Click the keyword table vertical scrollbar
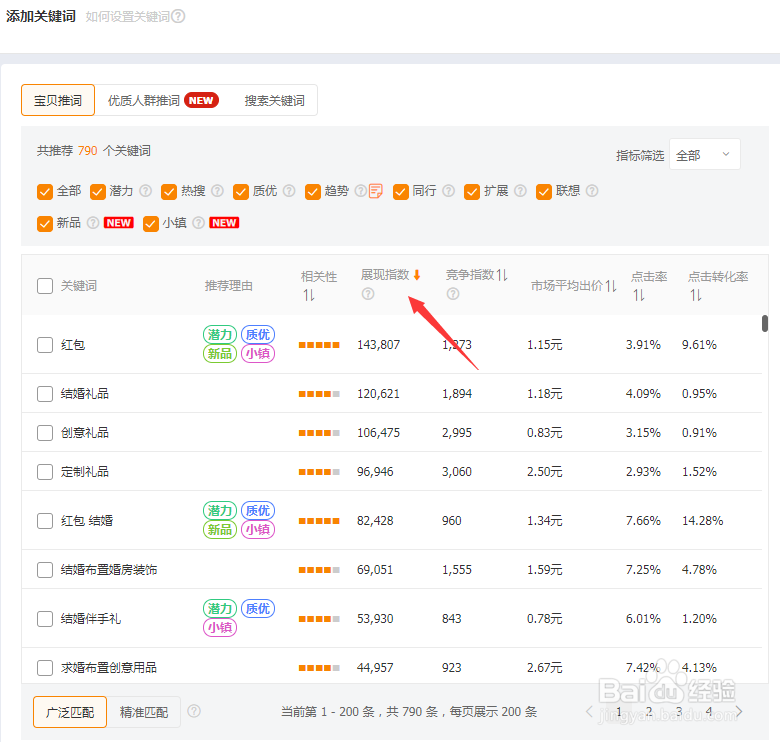Viewport: 780px width, 742px height. (765, 323)
